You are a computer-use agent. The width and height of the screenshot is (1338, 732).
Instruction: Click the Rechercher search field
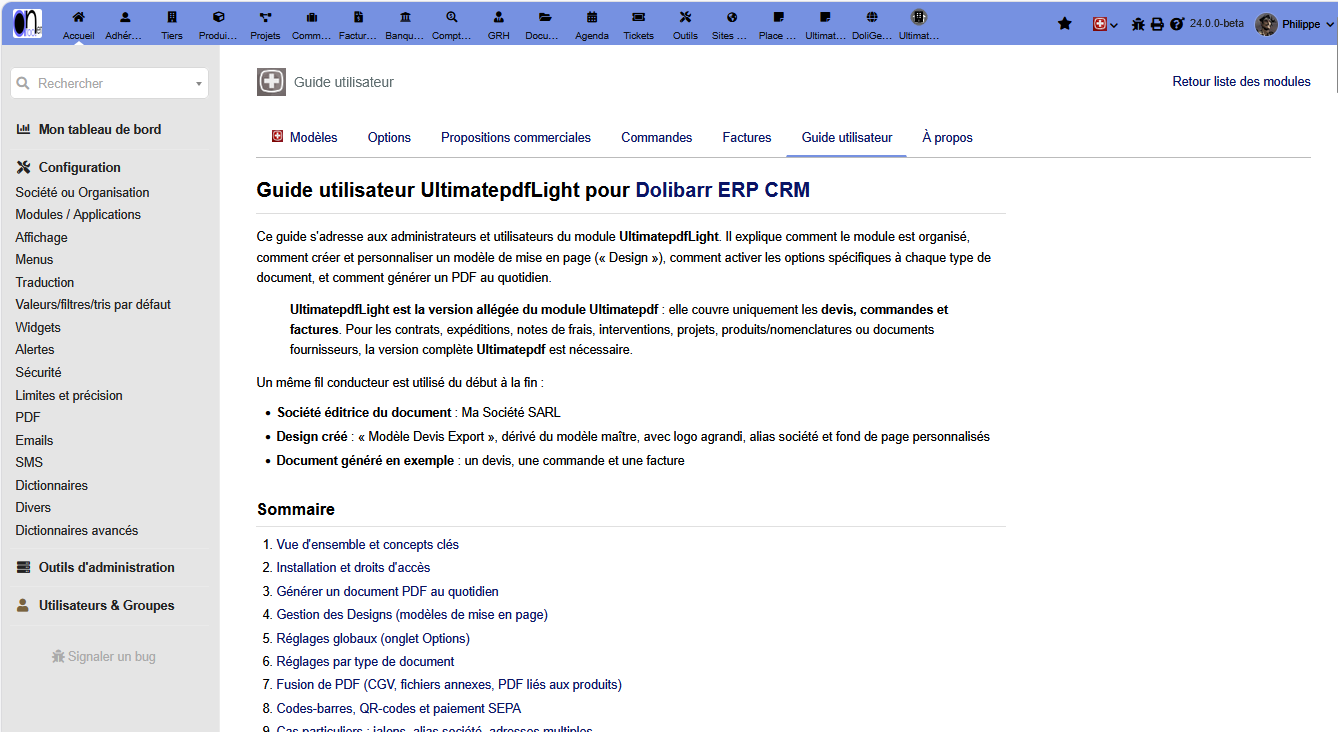[x=109, y=84]
